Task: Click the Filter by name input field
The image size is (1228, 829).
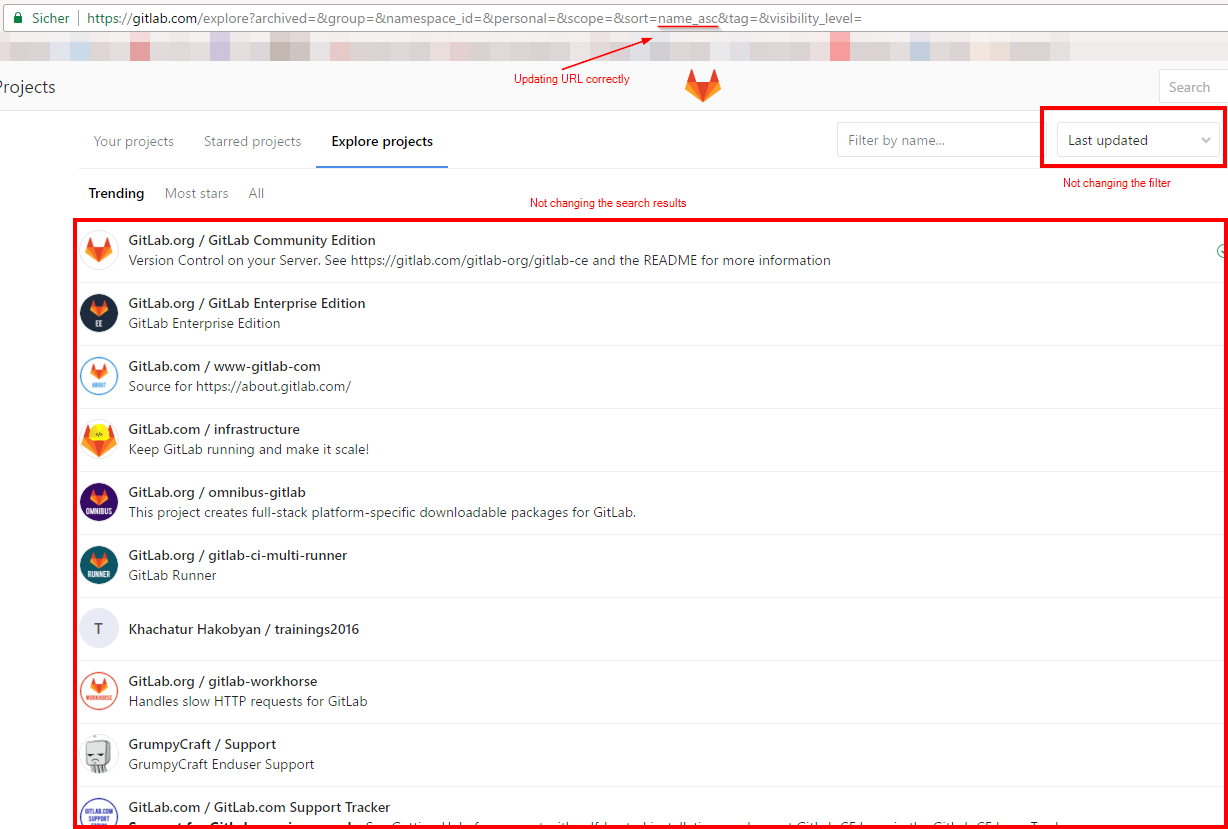Action: (935, 141)
